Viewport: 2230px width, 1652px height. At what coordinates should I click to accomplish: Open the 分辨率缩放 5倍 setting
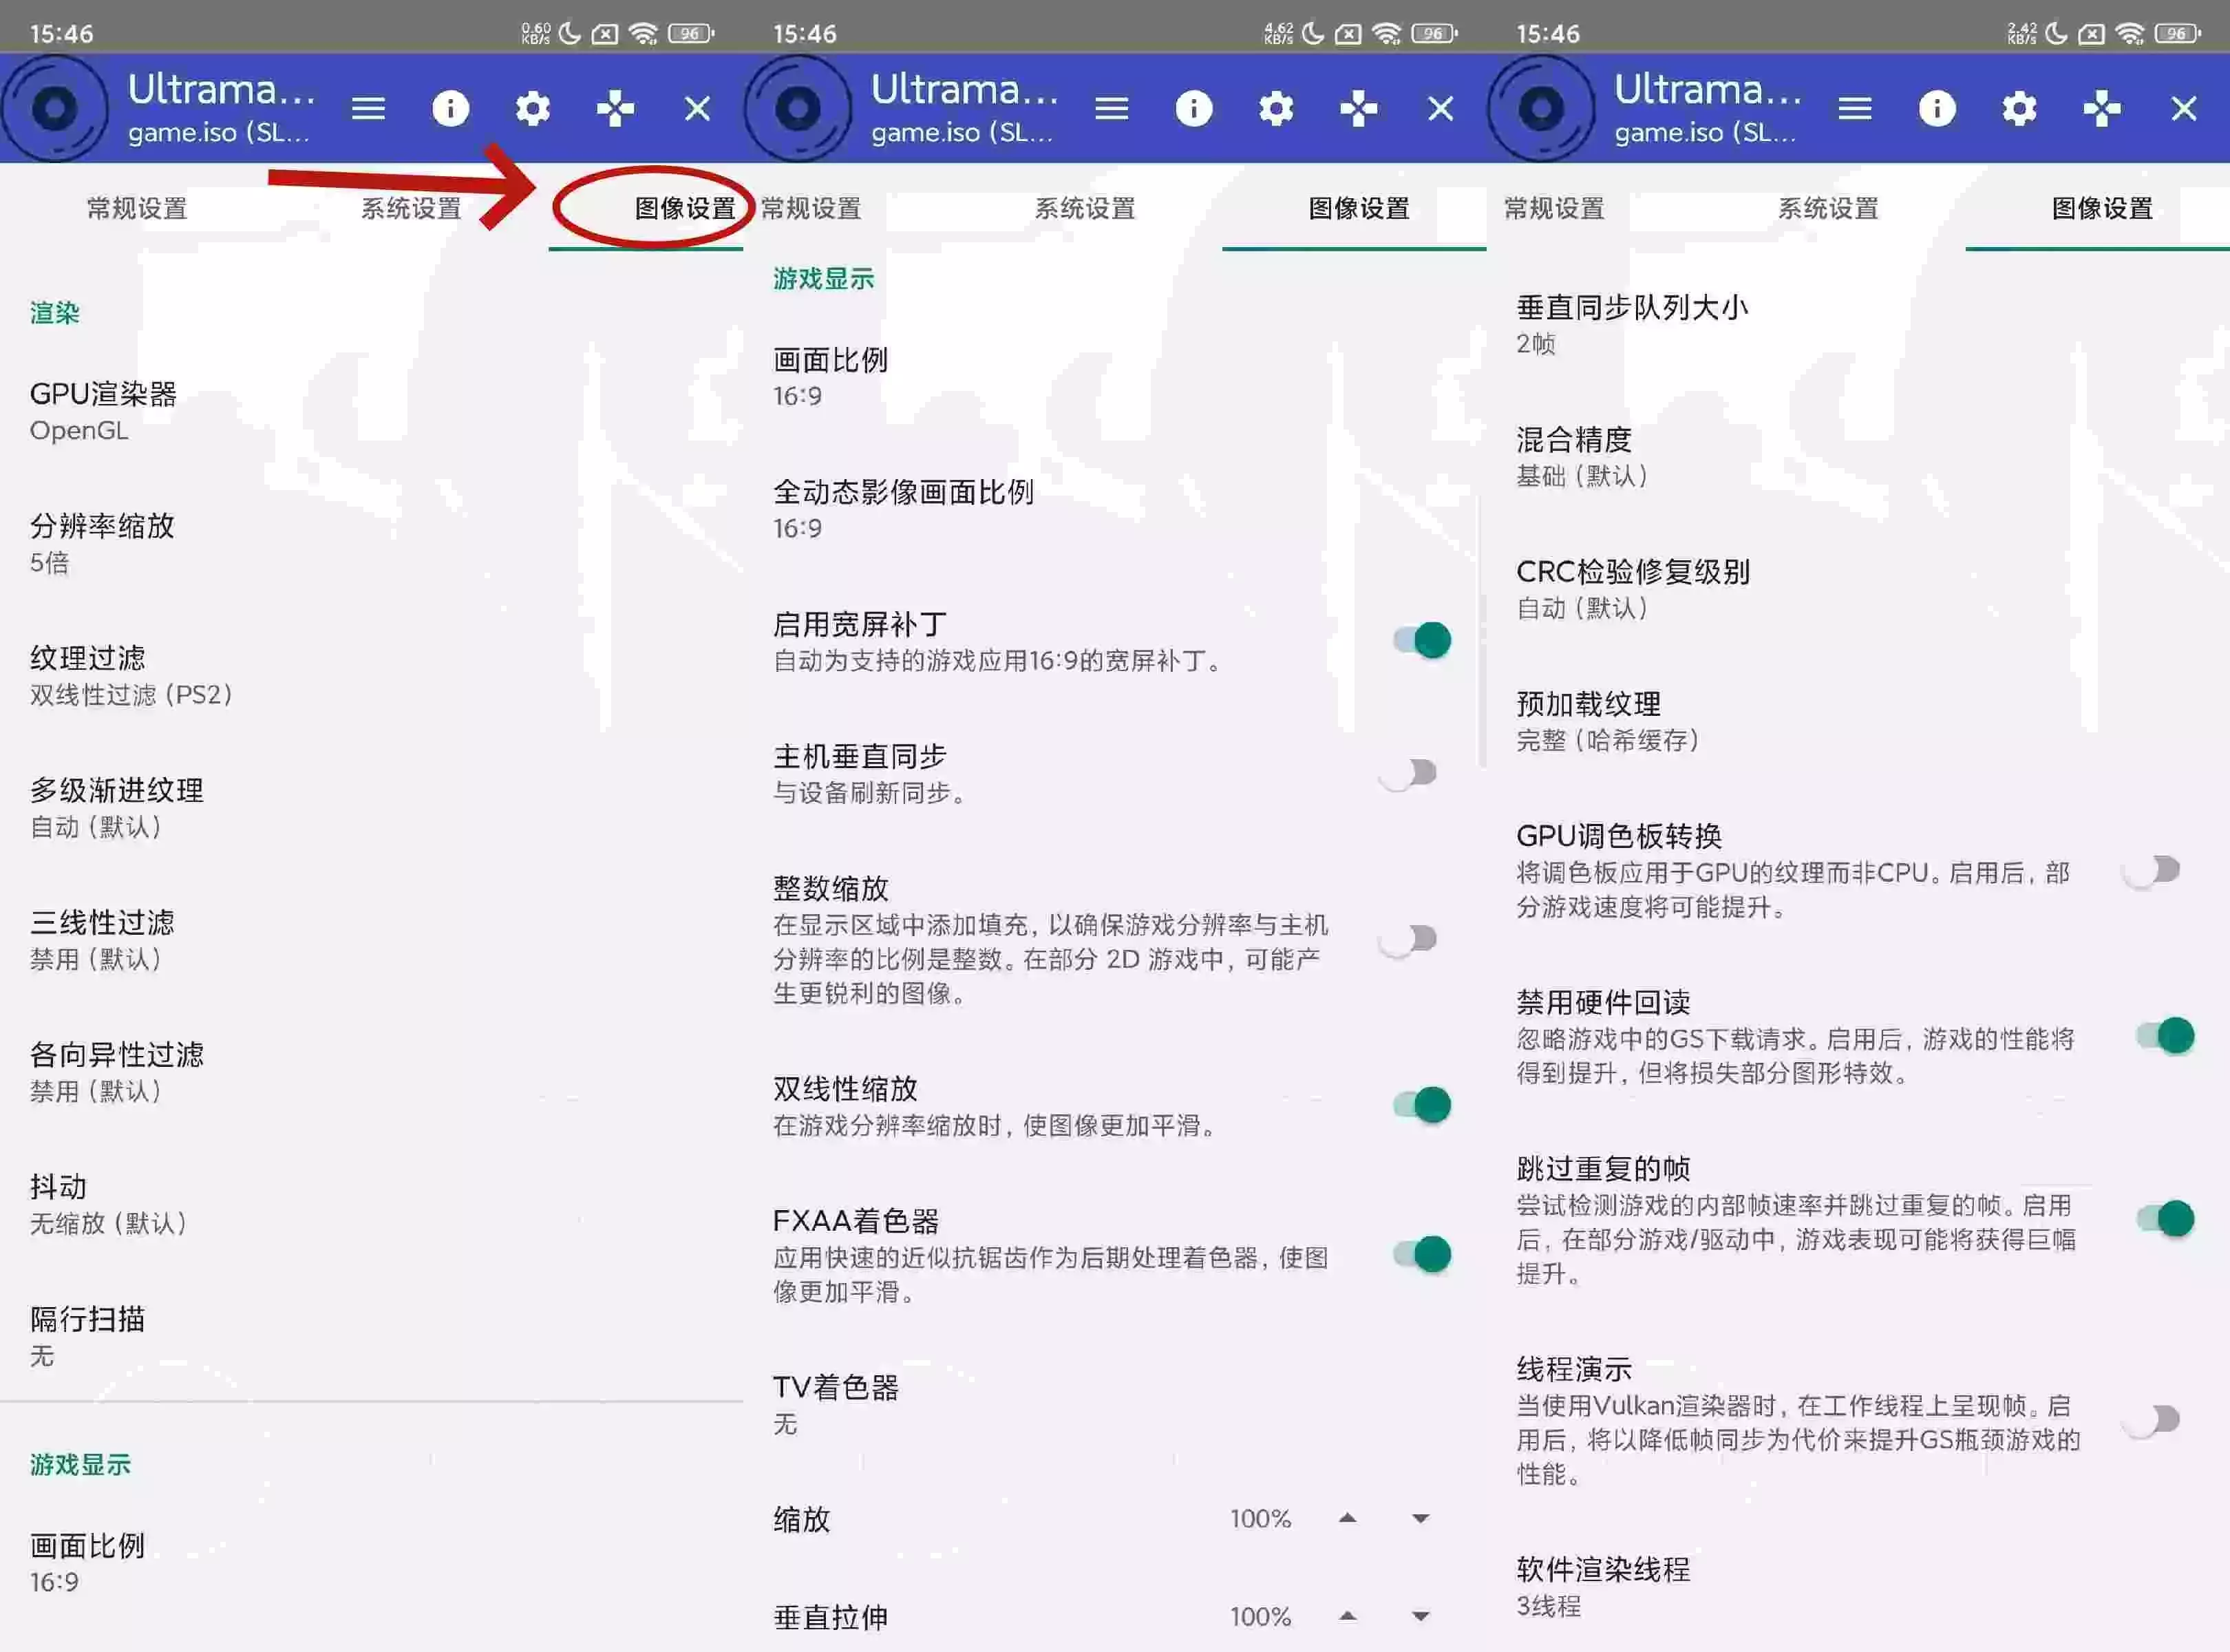click(x=101, y=542)
